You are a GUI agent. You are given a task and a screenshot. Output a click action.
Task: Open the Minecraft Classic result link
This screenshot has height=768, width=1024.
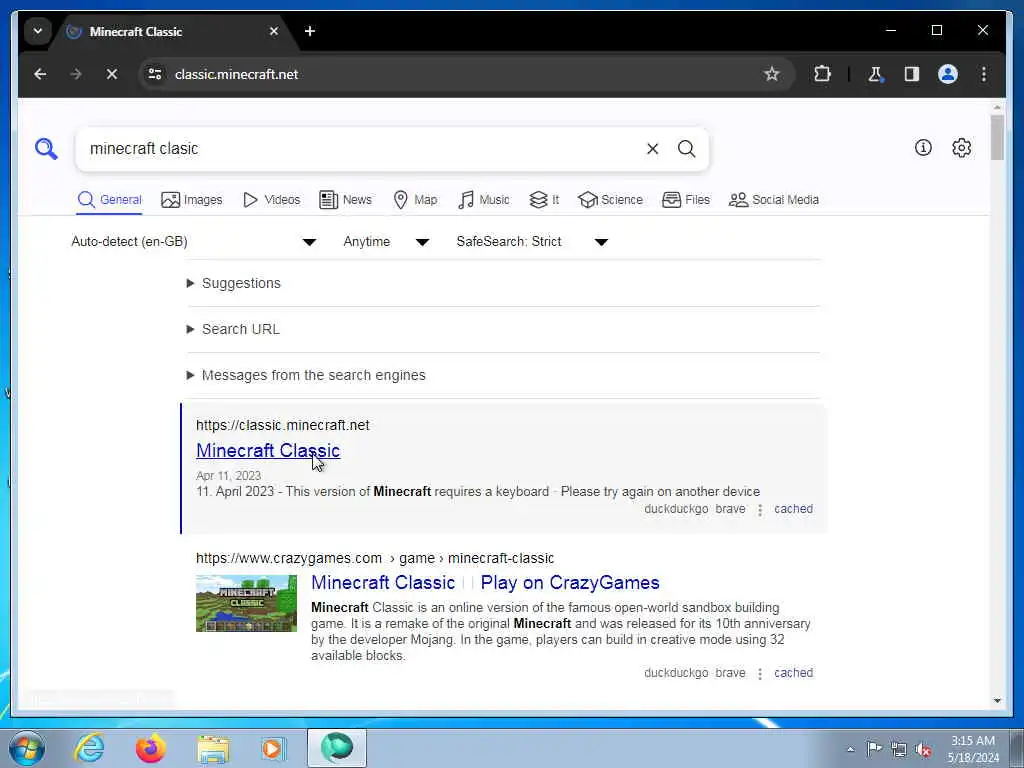[x=268, y=451]
